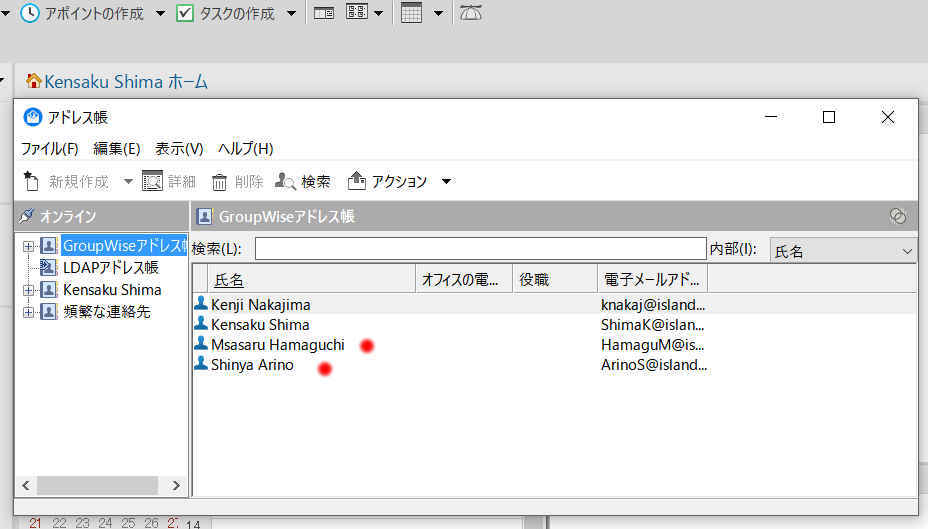
Task: Open the grid view icon dropdown arrow
Action: click(x=379, y=14)
